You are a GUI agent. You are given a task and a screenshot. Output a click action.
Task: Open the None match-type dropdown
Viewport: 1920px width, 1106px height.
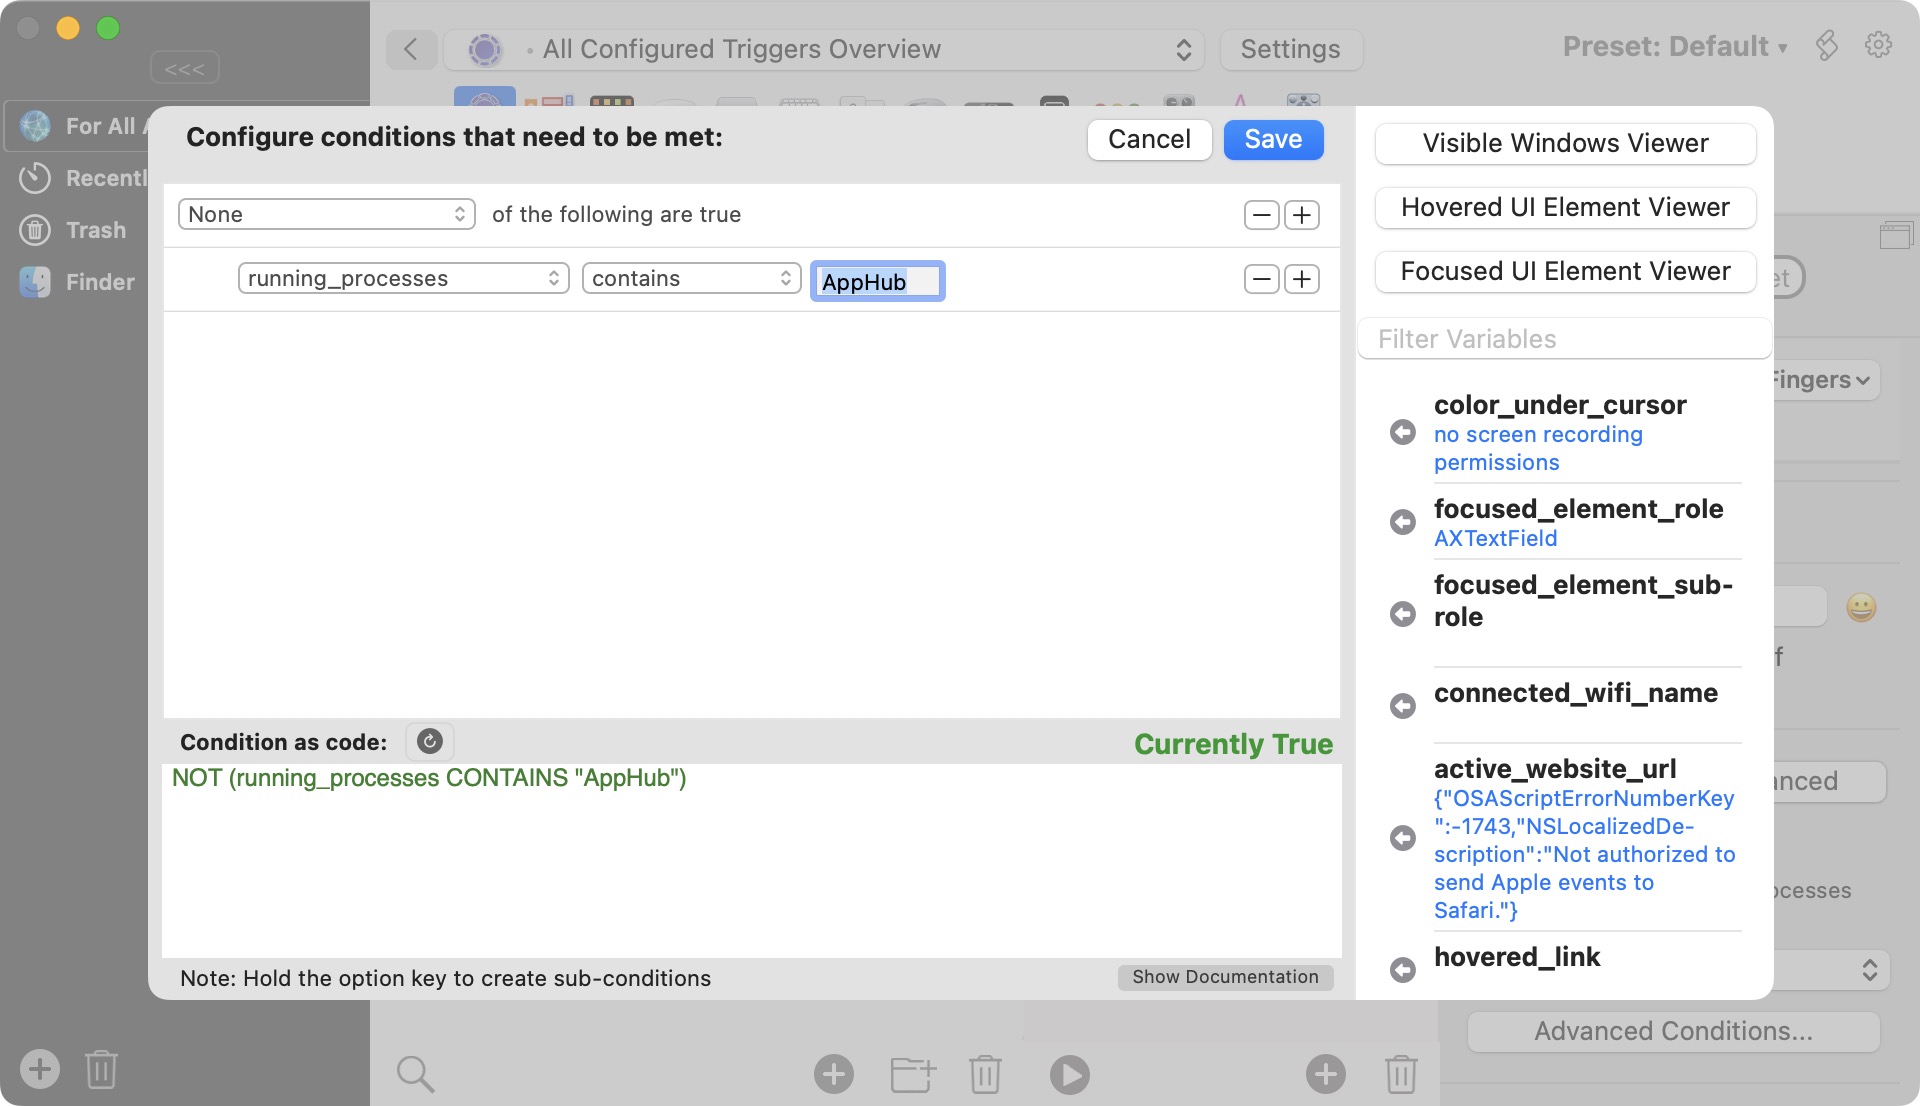tap(326, 214)
